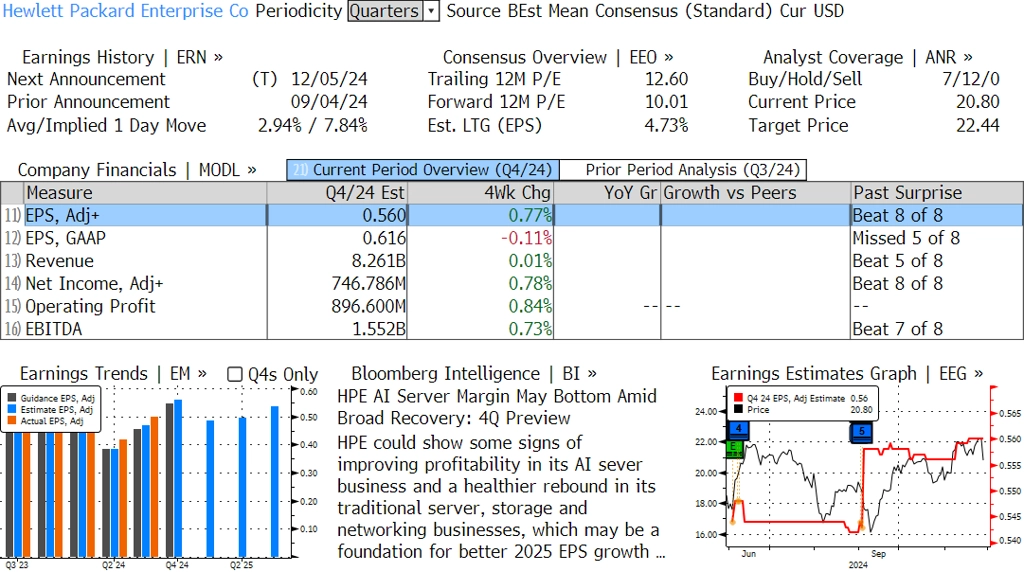Click Guidance EPS, Adj gray legend swatch
Viewport: 1024px width, 572px height.
click(x=12, y=398)
